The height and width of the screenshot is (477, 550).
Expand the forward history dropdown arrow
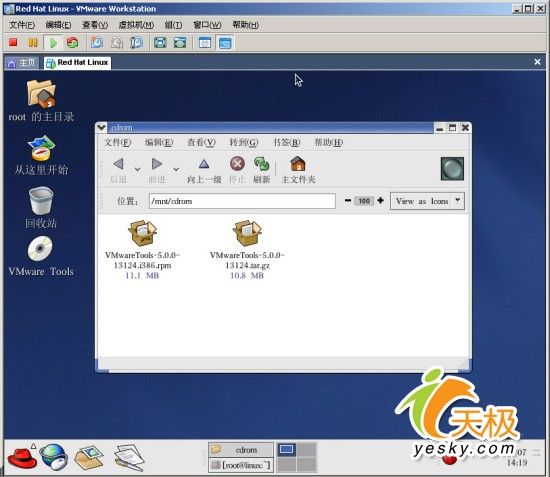[176, 169]
